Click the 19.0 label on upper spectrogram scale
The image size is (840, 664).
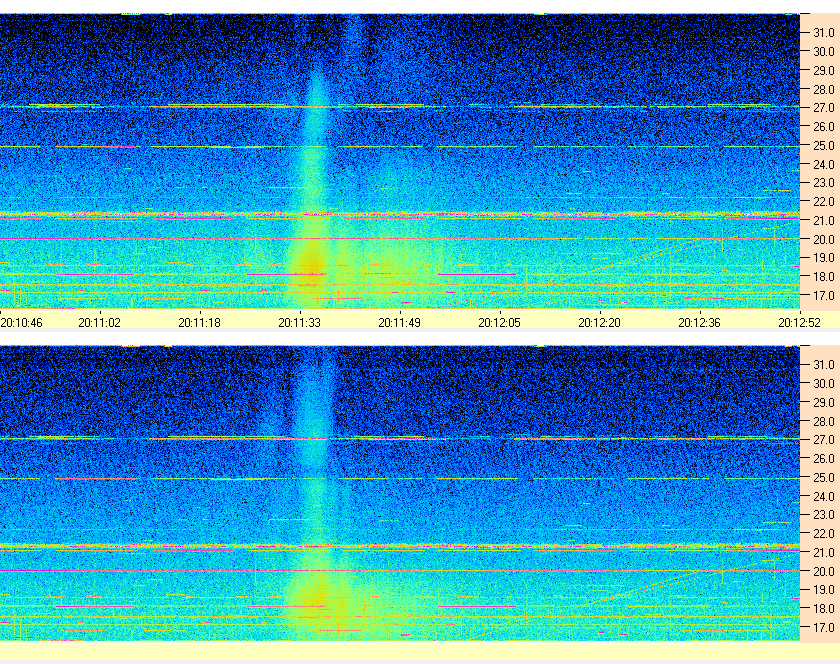pos(824,258)
